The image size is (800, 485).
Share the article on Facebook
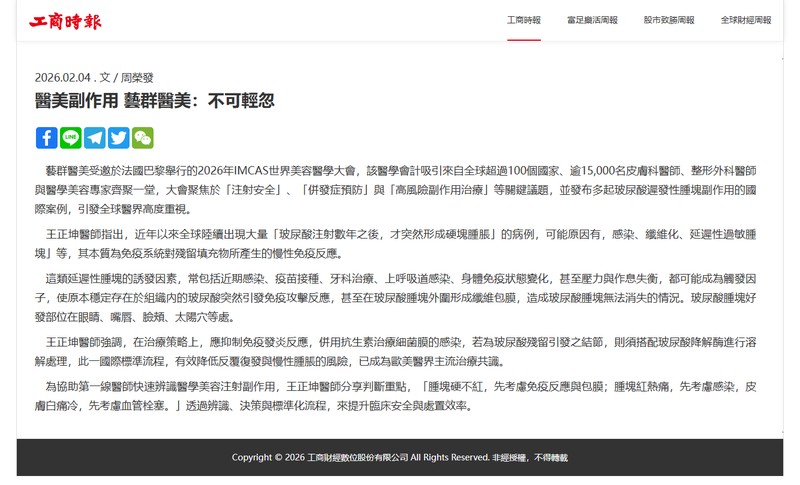click(x=46, y=138)
